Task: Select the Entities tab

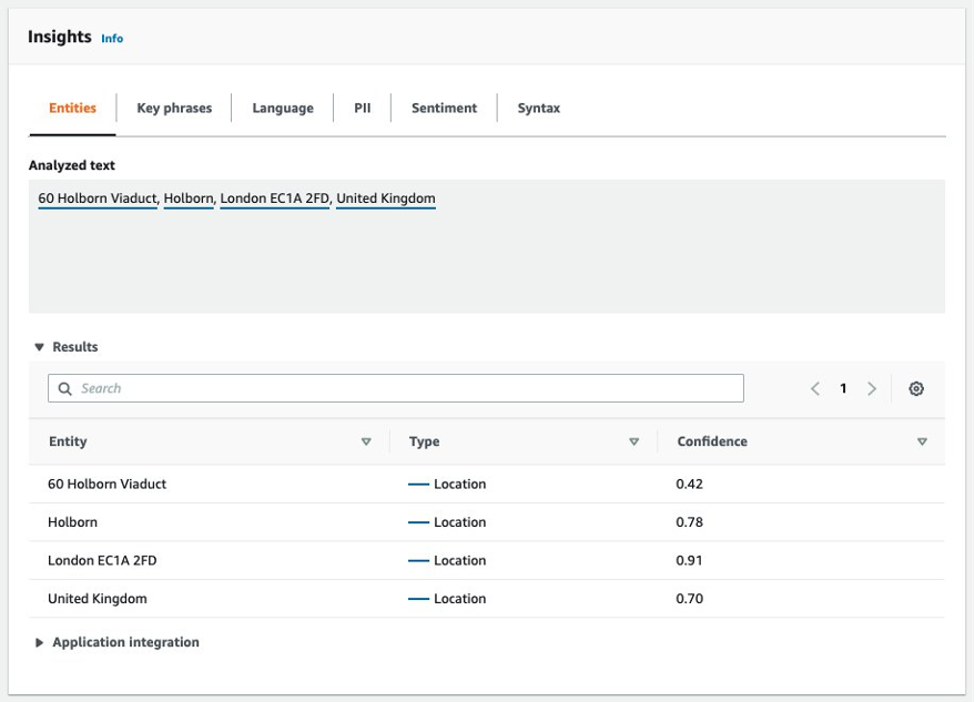Action: click(x=73, y=108)
